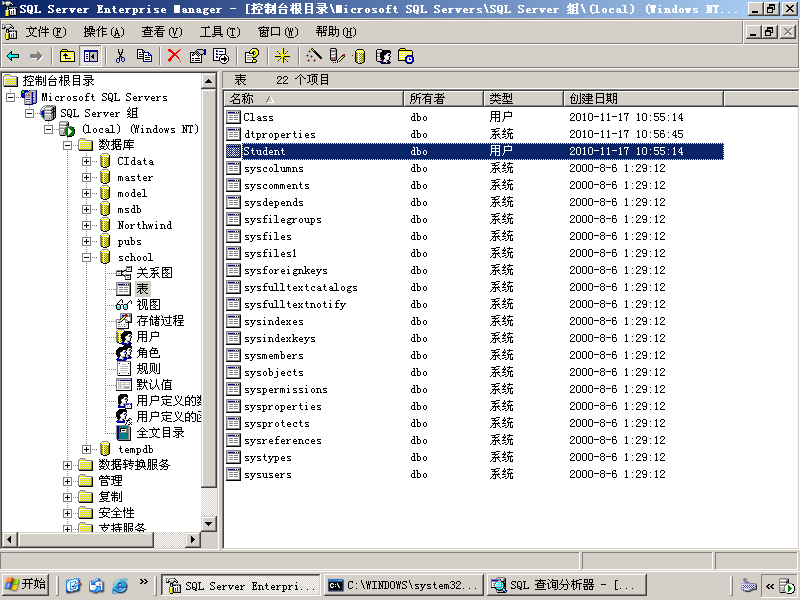
Task: Launch Internet Explorer from the quick launch
Action: 120,585
